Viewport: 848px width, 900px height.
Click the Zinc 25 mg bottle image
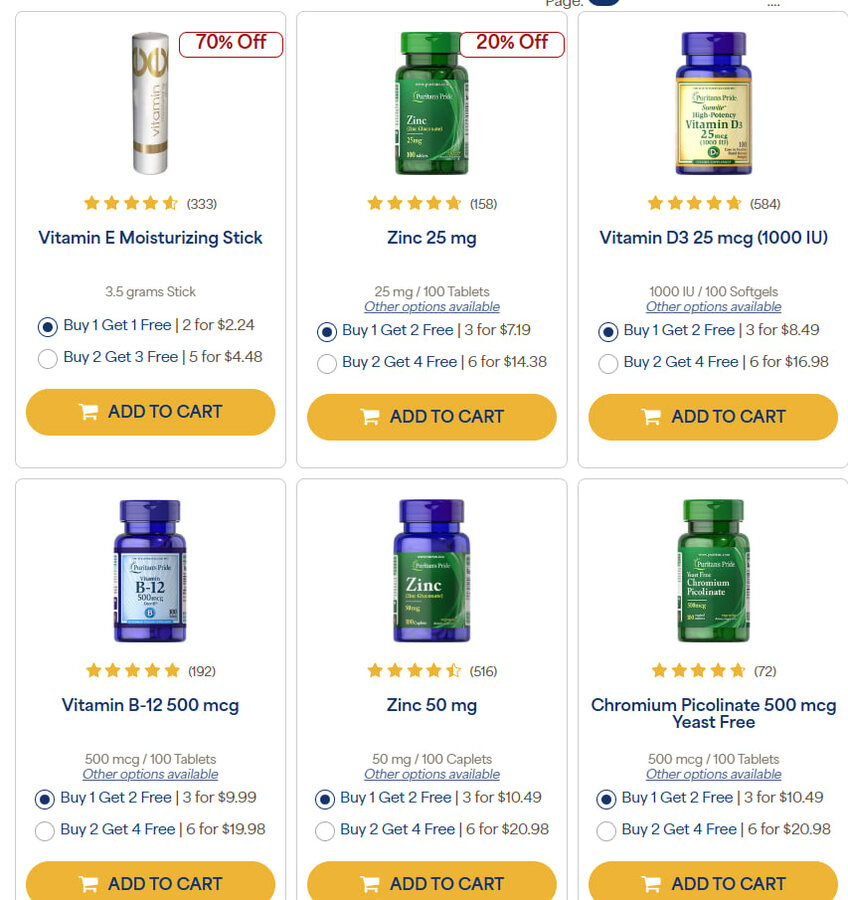432,103
